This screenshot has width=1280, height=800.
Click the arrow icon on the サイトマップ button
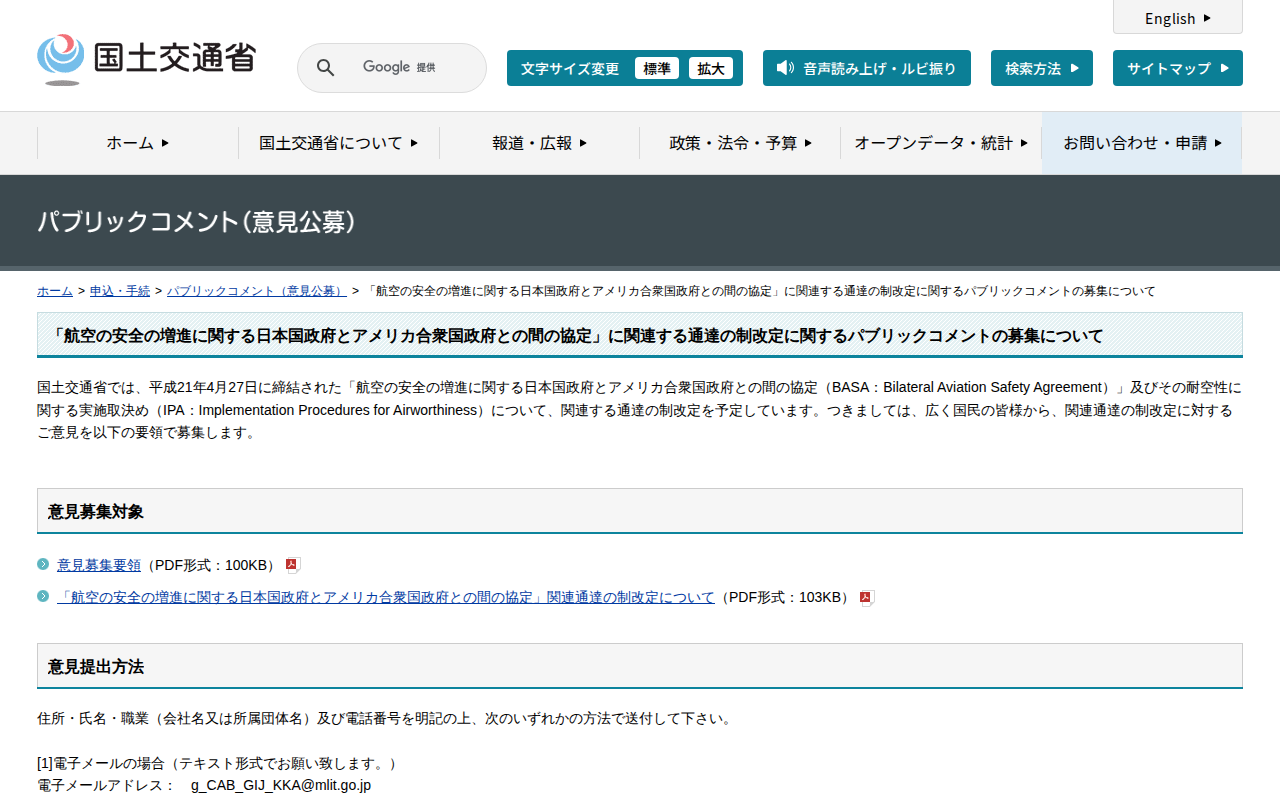[1224, 68]
